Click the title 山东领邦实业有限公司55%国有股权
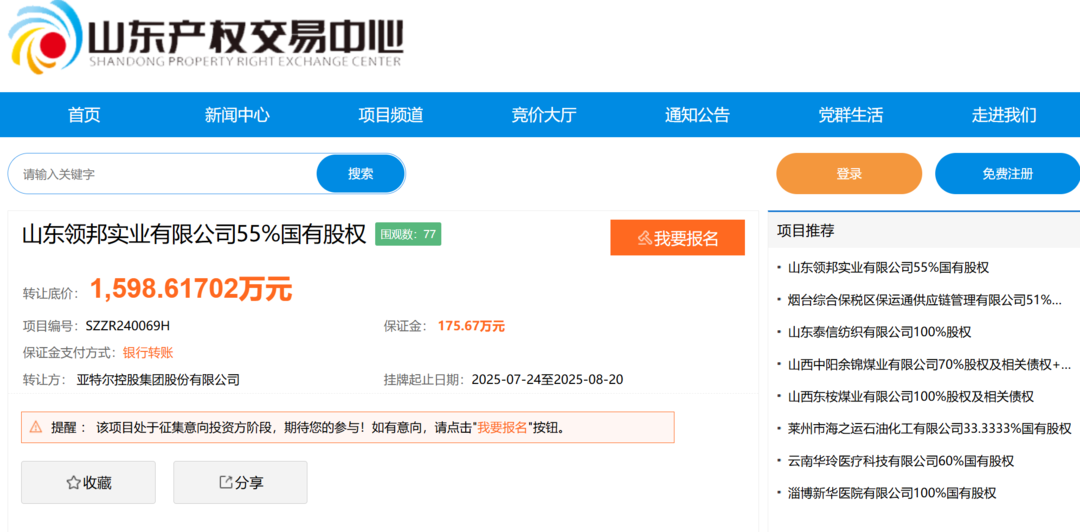The height and width of the screenshot is (532, 1080). coord(194,234)
